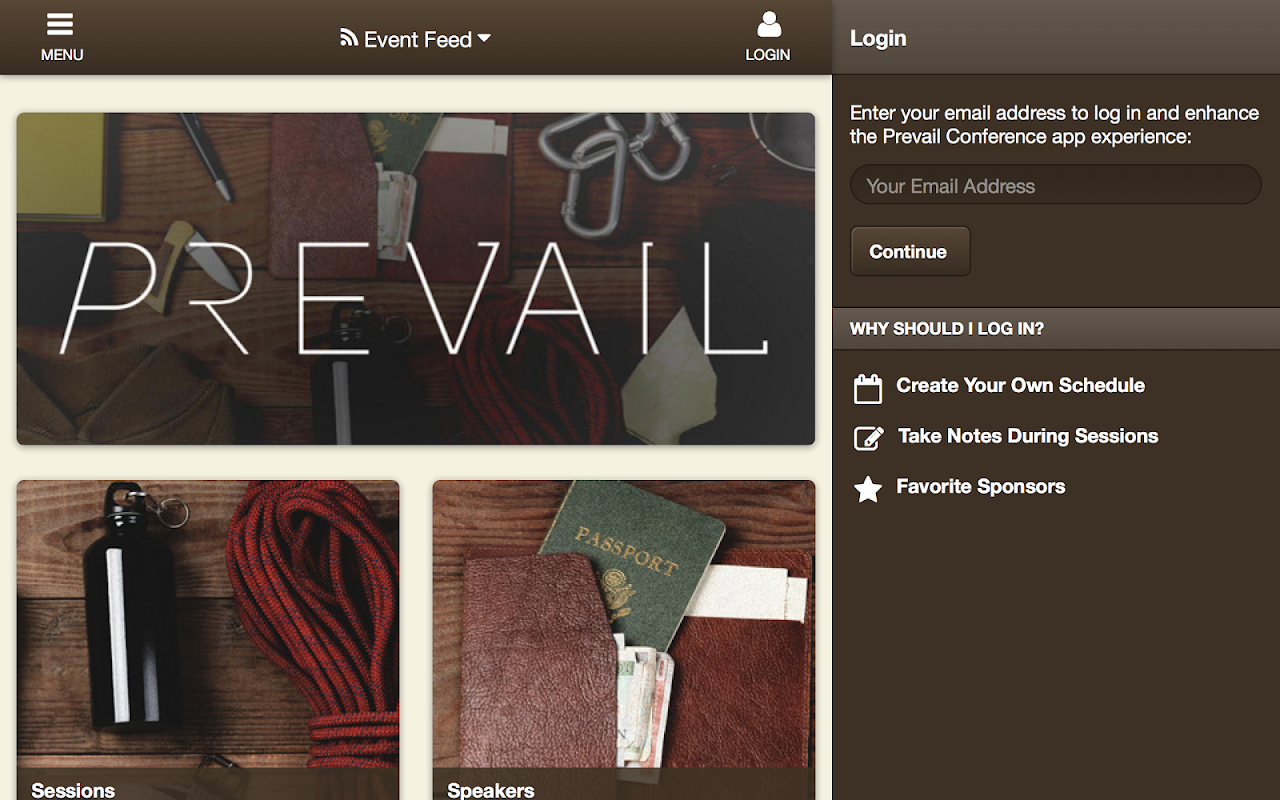Open the hamburger MENU icon
This screenshot has width=1280, height=800.
(x=60, y=24)
